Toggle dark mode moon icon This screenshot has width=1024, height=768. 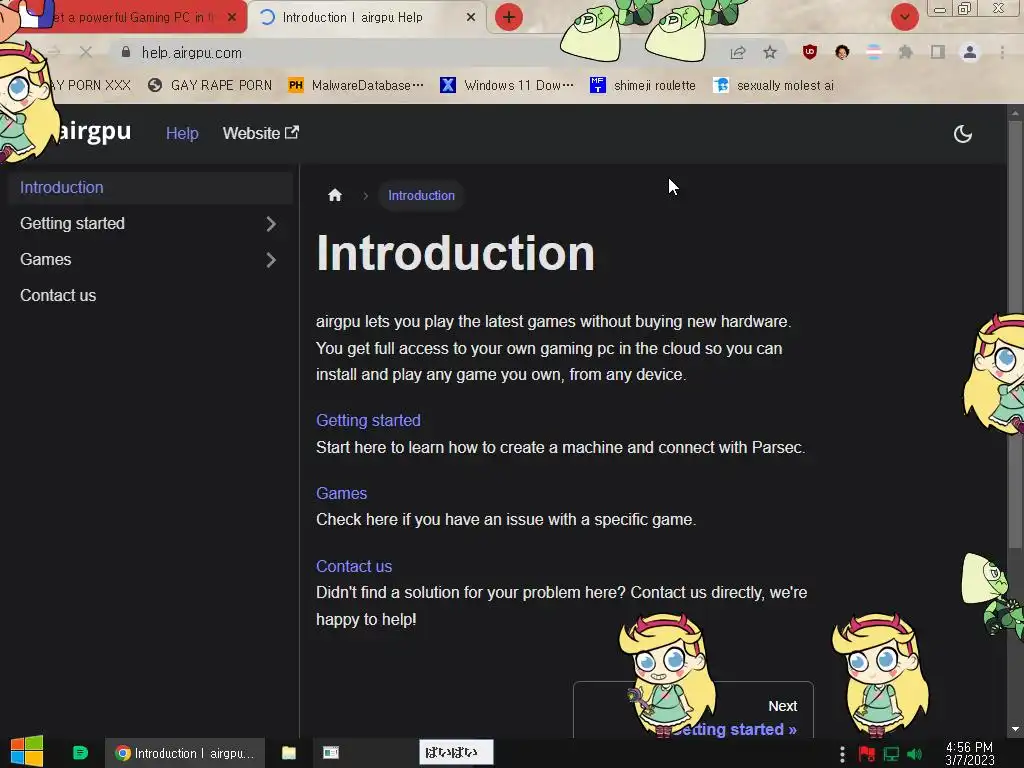point(963,134)
